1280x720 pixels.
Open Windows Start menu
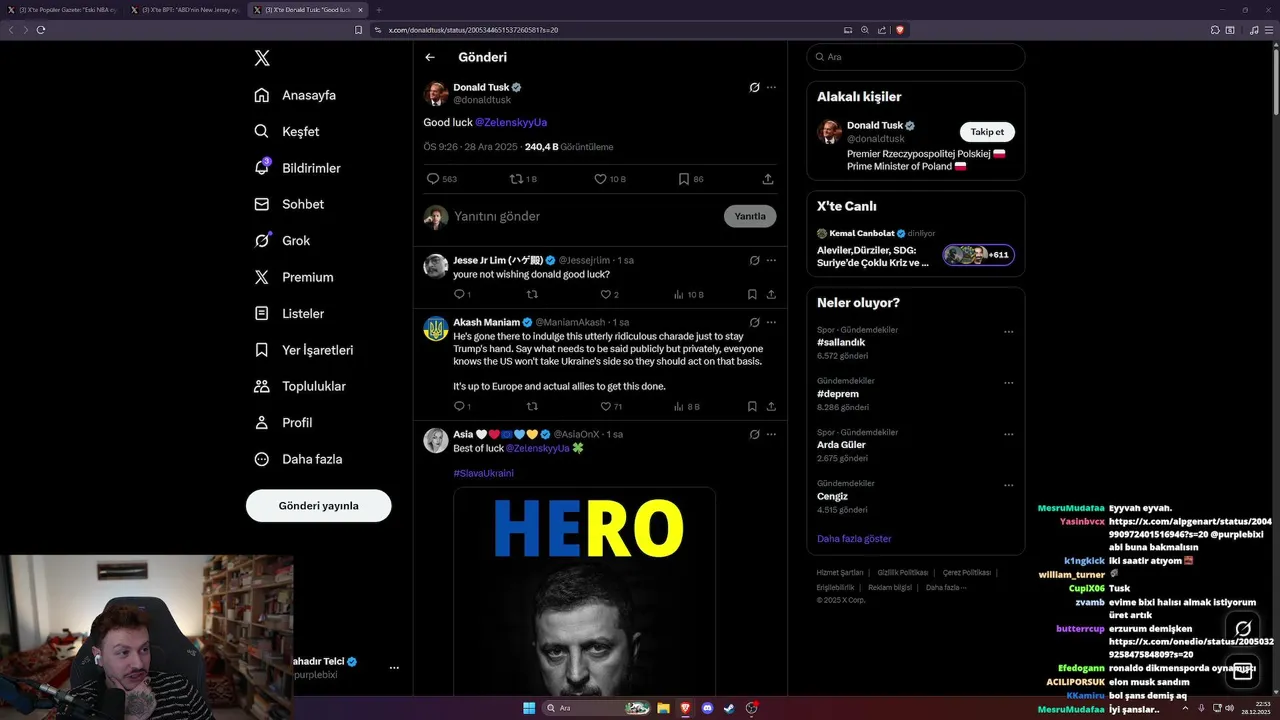click(529, 708)
